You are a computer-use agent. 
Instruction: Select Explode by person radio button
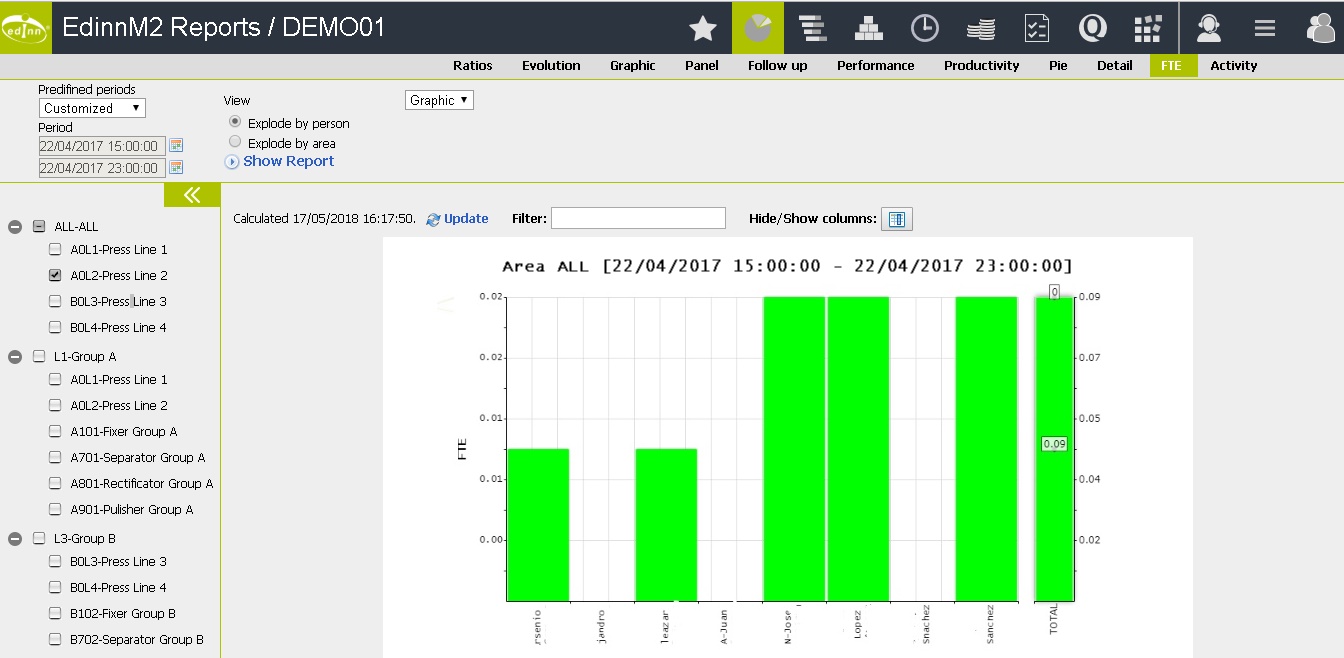[x=235, y=122]
